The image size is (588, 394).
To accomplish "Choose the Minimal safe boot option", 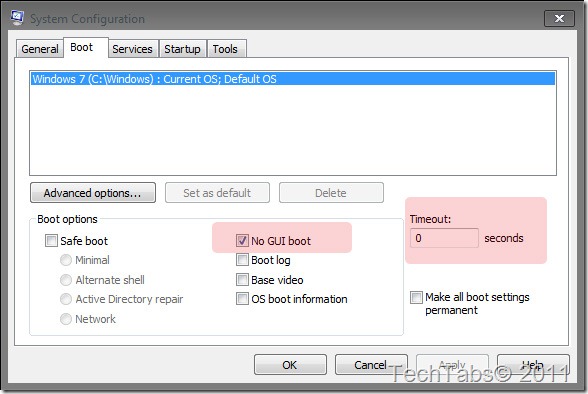I will click(66, 260).
